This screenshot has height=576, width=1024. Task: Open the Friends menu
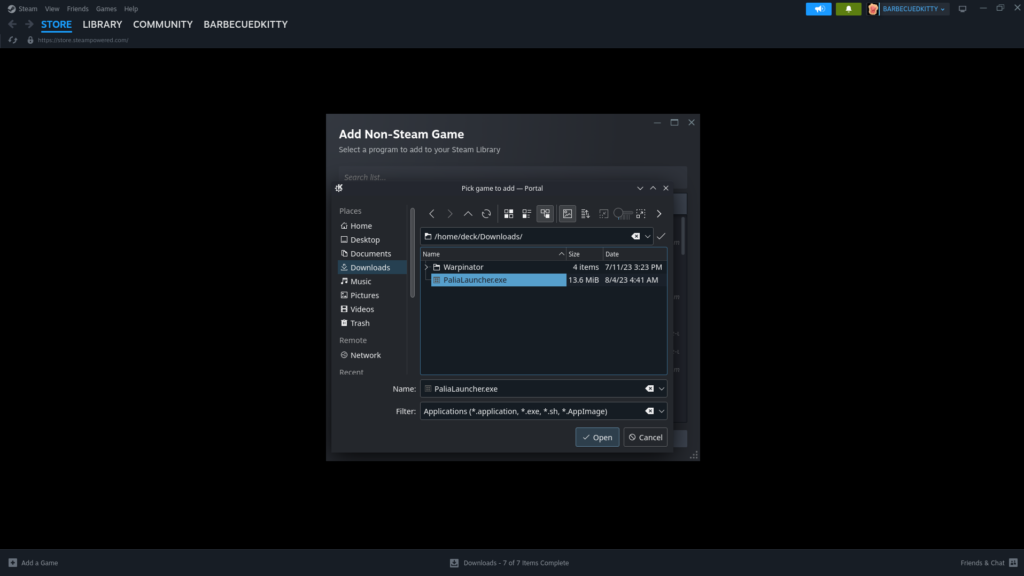click(78, 8)
